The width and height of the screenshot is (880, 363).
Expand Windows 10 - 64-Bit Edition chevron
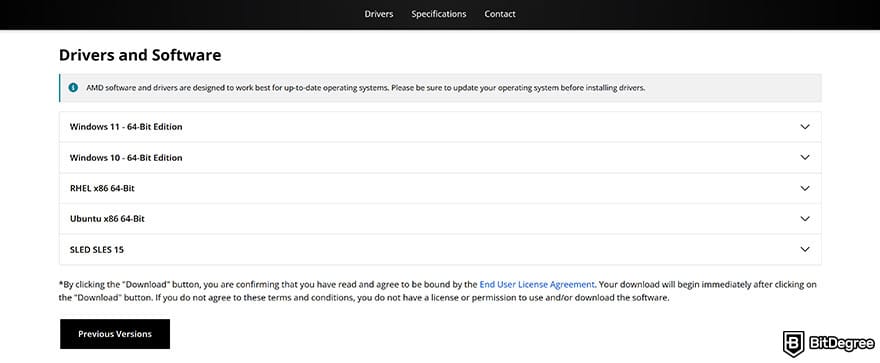pyautogui.click(x=805, y=158)
